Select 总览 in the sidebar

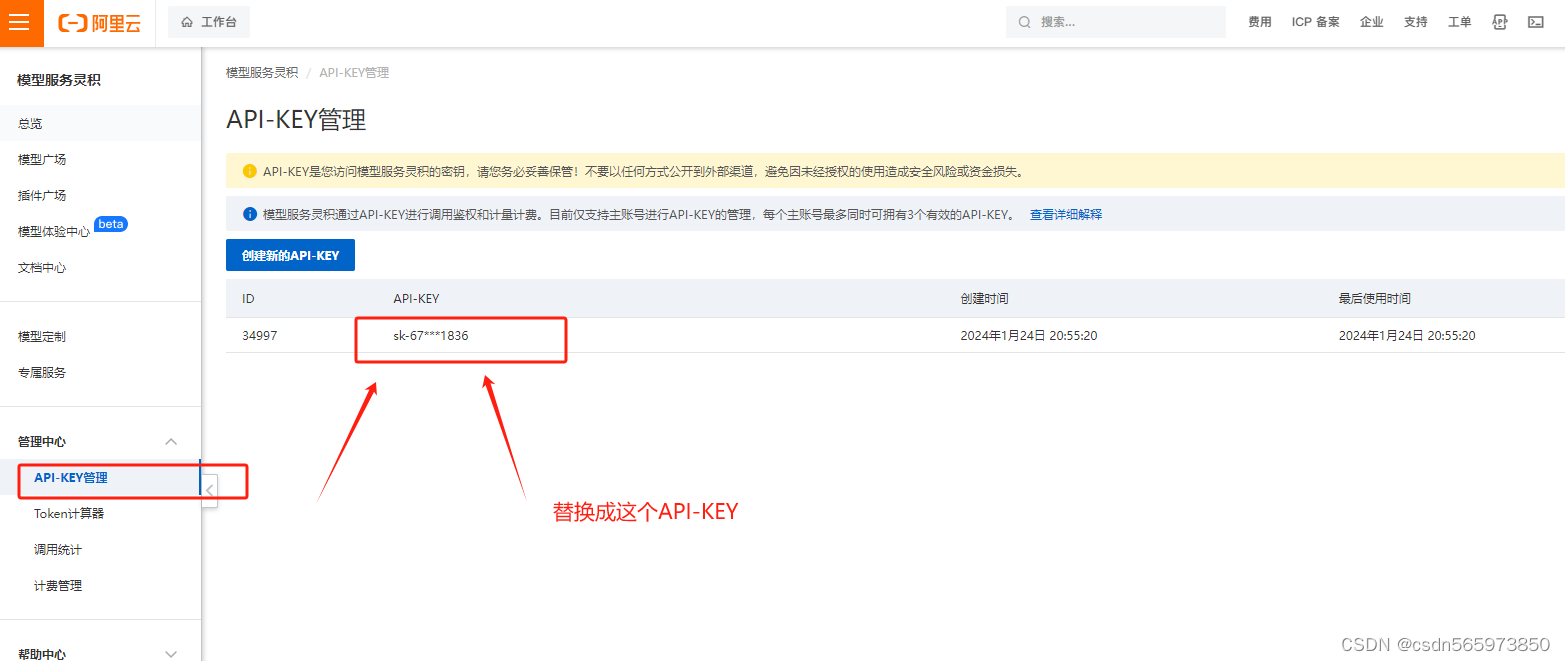point(100,123)
